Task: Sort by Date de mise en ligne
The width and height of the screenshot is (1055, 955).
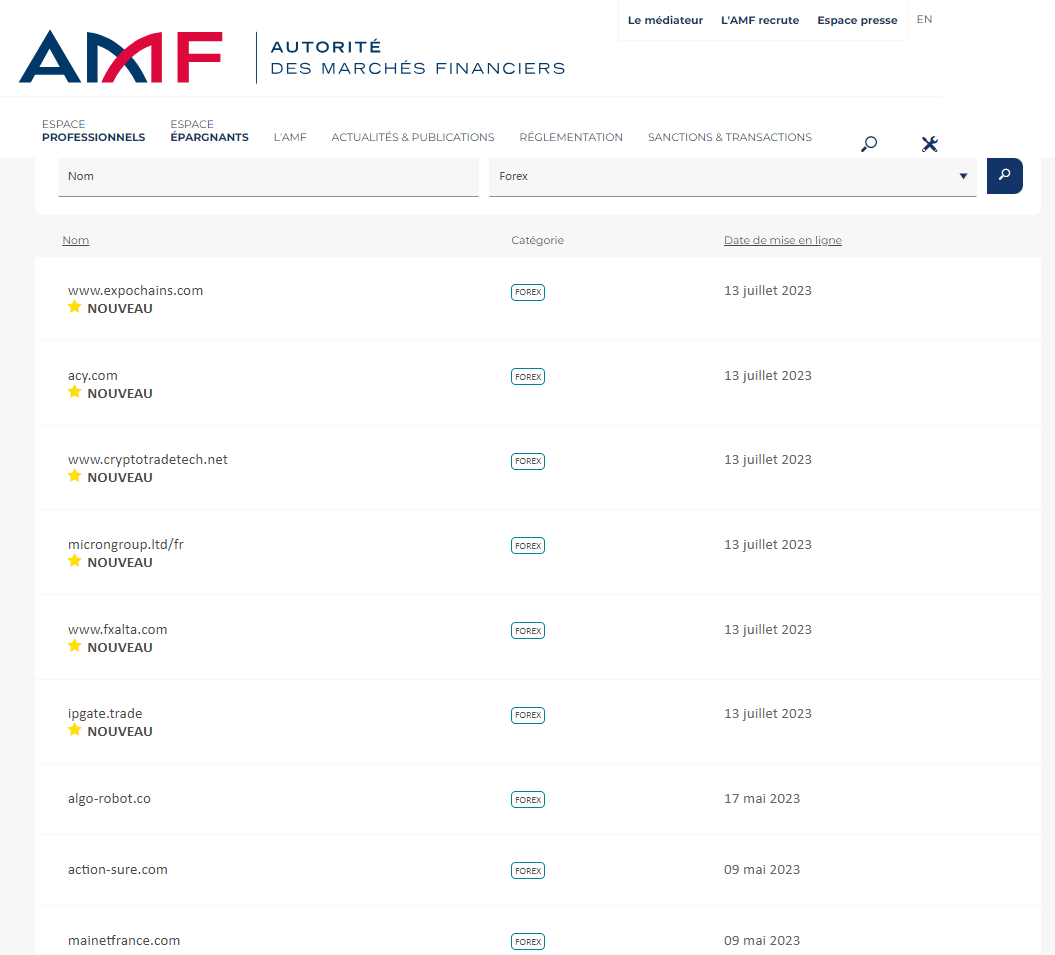Action: point(782,240)
